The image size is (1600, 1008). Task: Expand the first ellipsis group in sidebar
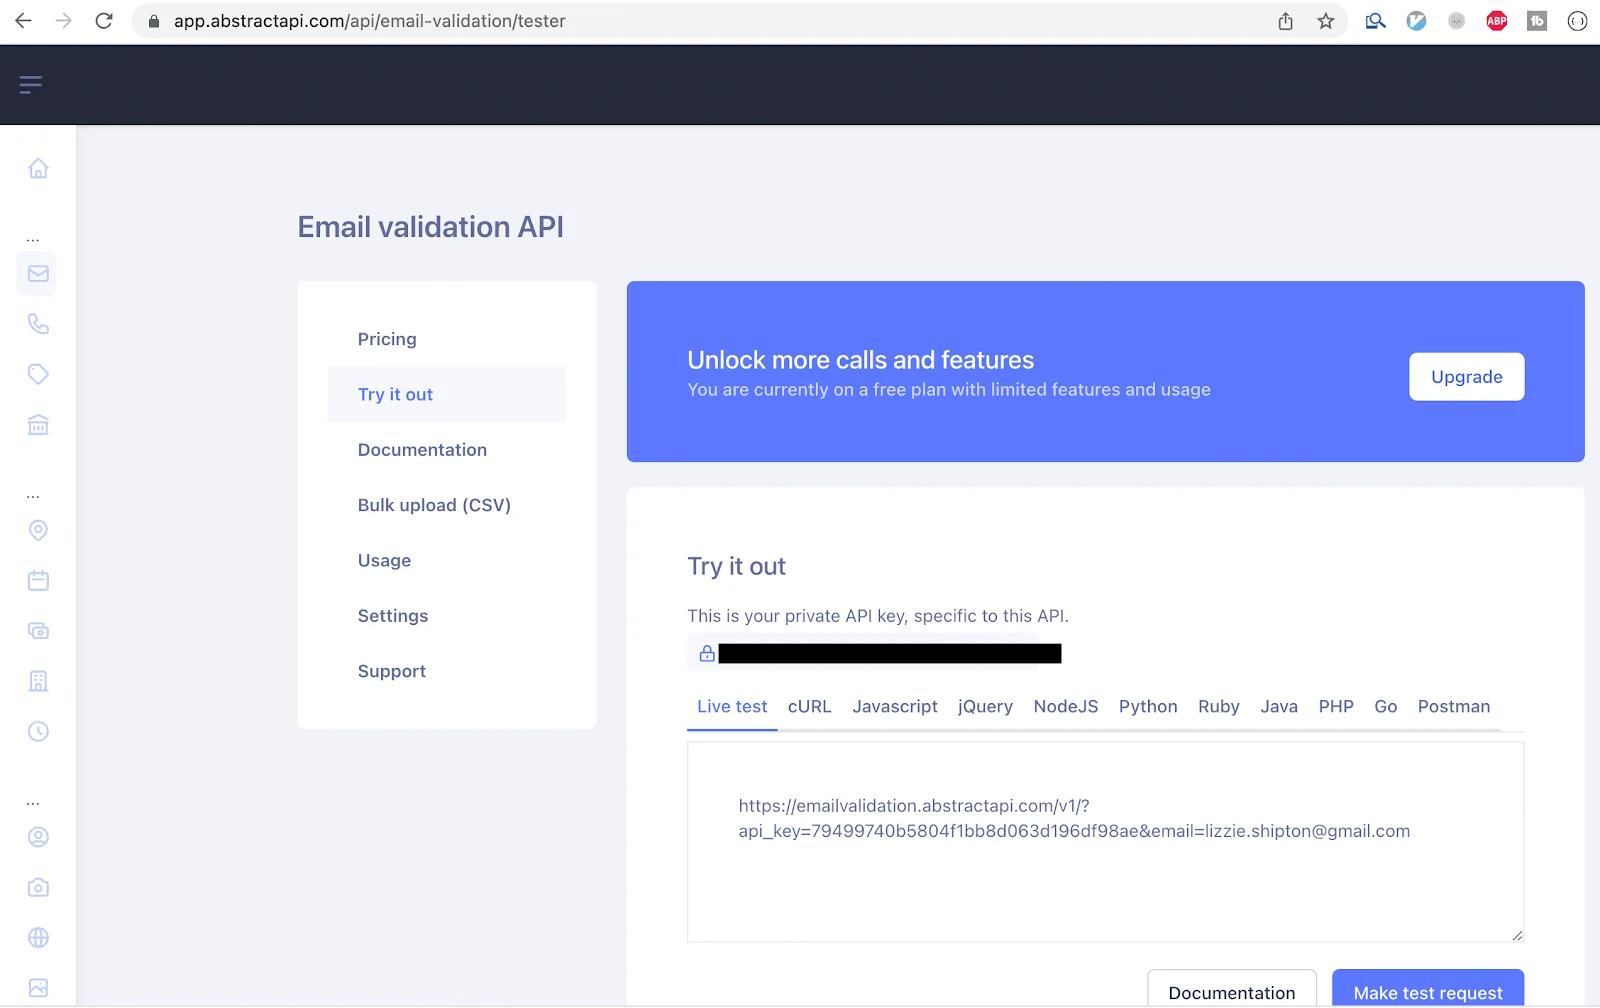click(x=32, y=237)
